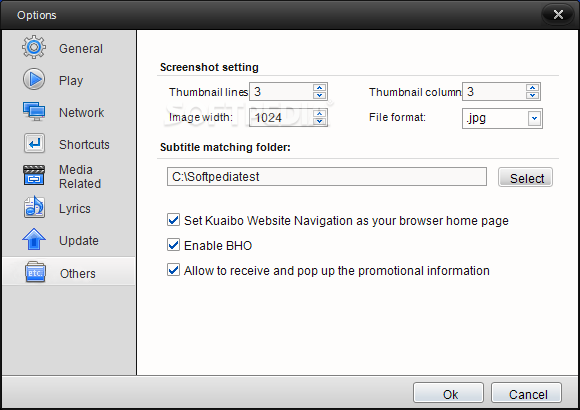Expand the File format dropdown
The width and height of the screenshot is (580, 410).
coord(534,118)
